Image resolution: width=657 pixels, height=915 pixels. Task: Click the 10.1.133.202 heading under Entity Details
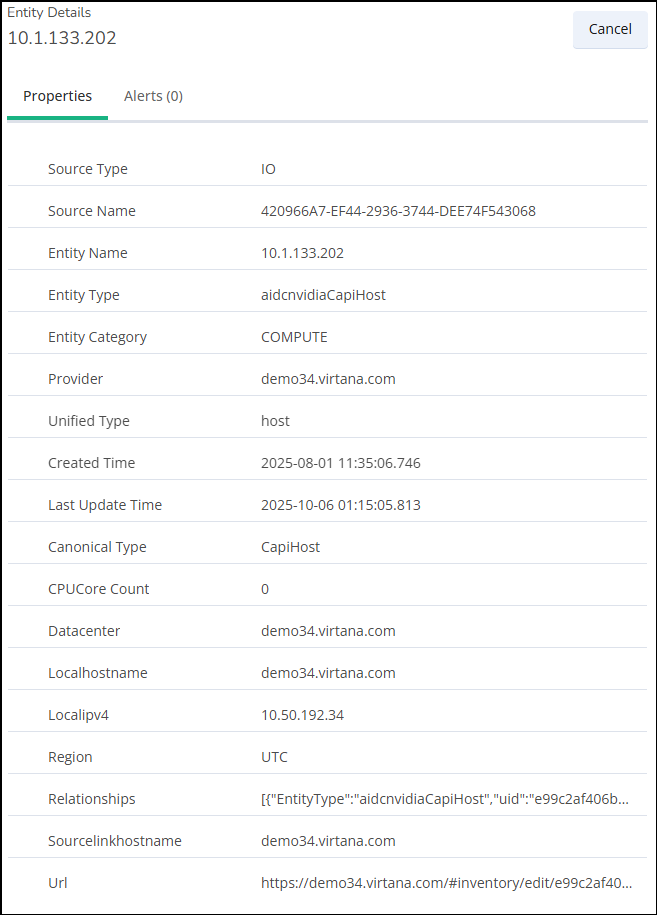[x=62, y=38]
